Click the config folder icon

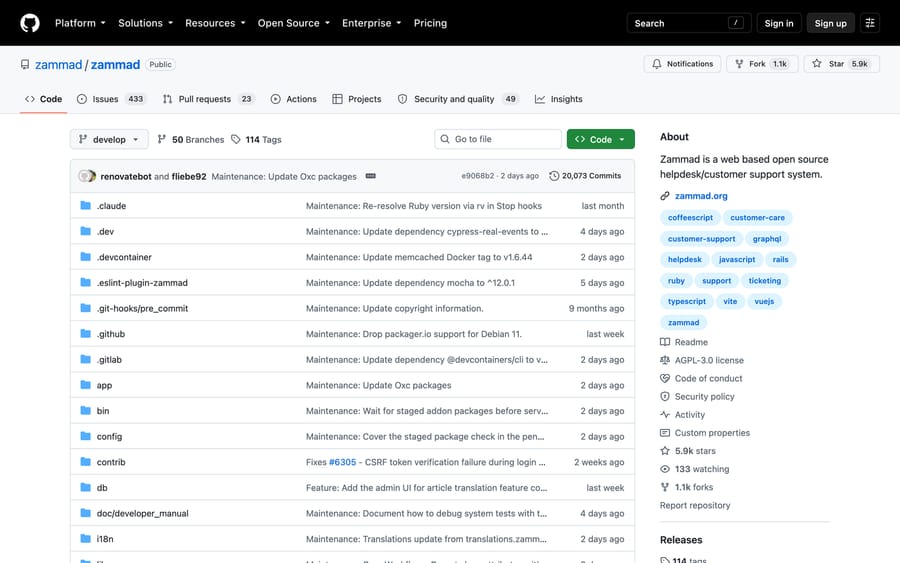(86, 436)
